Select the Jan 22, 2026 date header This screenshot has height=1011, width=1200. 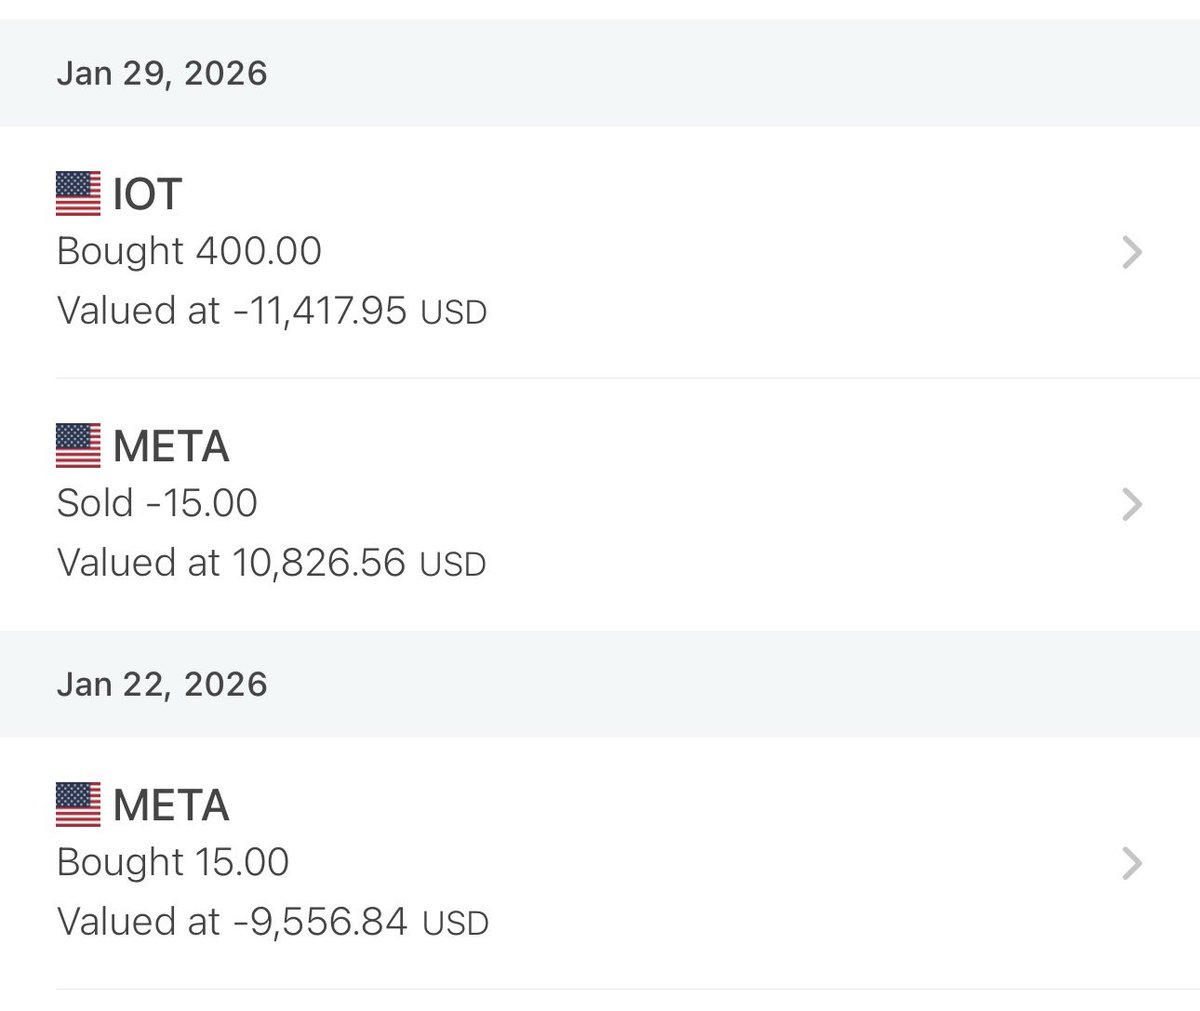(x=162, y=685)
